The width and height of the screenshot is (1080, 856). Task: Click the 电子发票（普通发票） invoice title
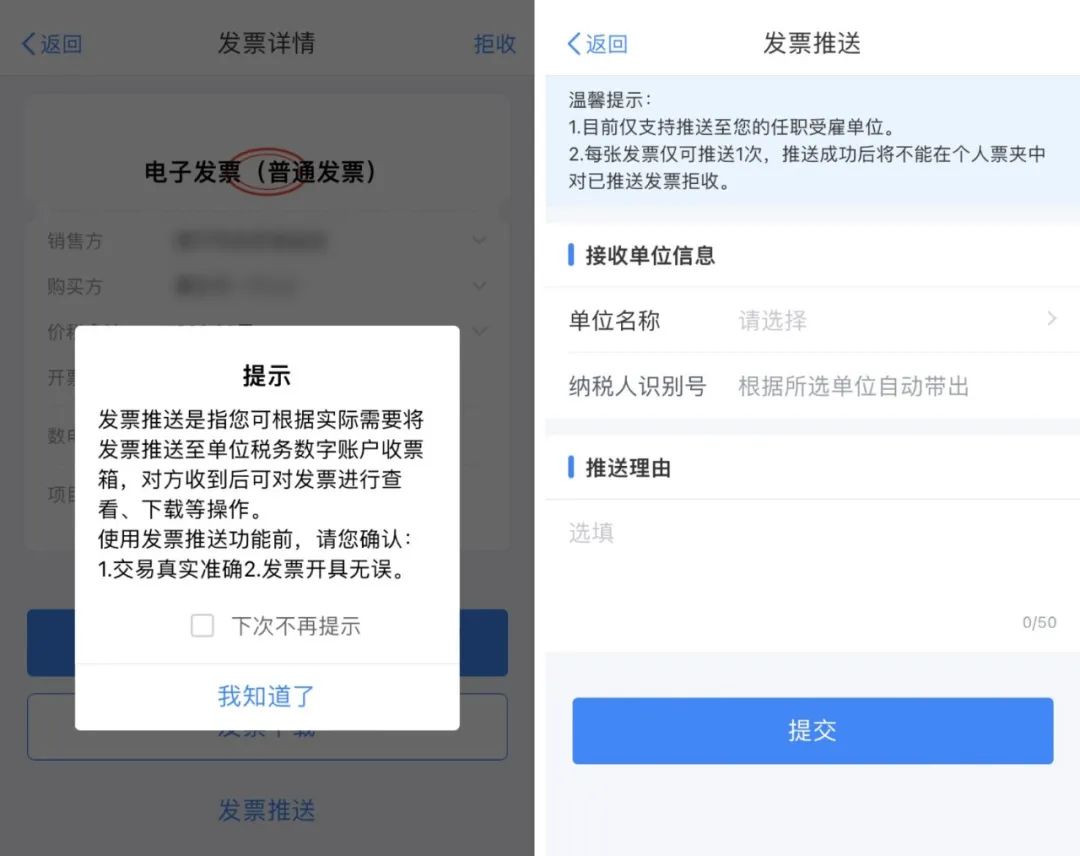point(260,172)
